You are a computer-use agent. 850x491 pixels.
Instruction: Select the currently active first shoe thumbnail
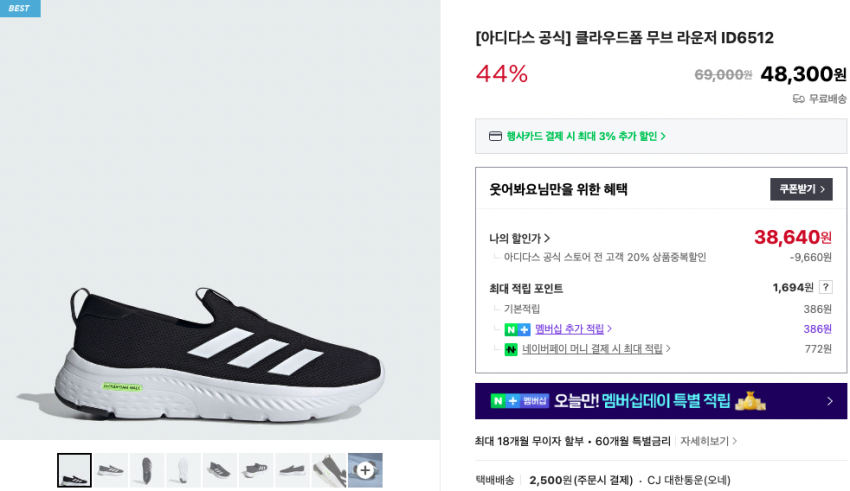tap(74, 470)
